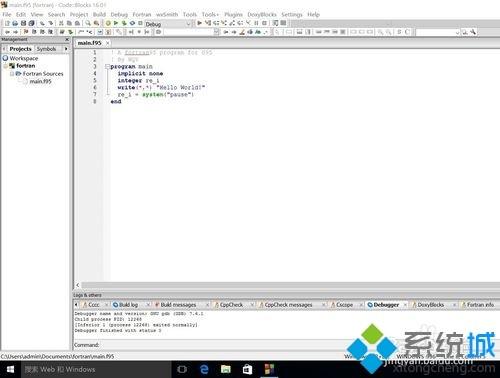Collapse the fortran project tree node
The height and width of the screenshot is (378, 500).
[x=6, y=66]
